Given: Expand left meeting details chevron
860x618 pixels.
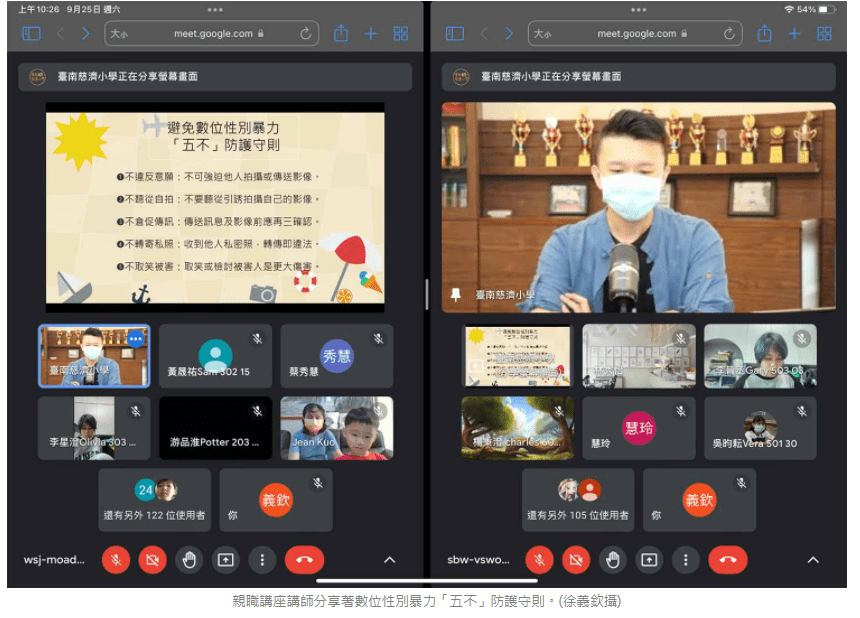Looking at the screenshot, I should tap(390, 560).
